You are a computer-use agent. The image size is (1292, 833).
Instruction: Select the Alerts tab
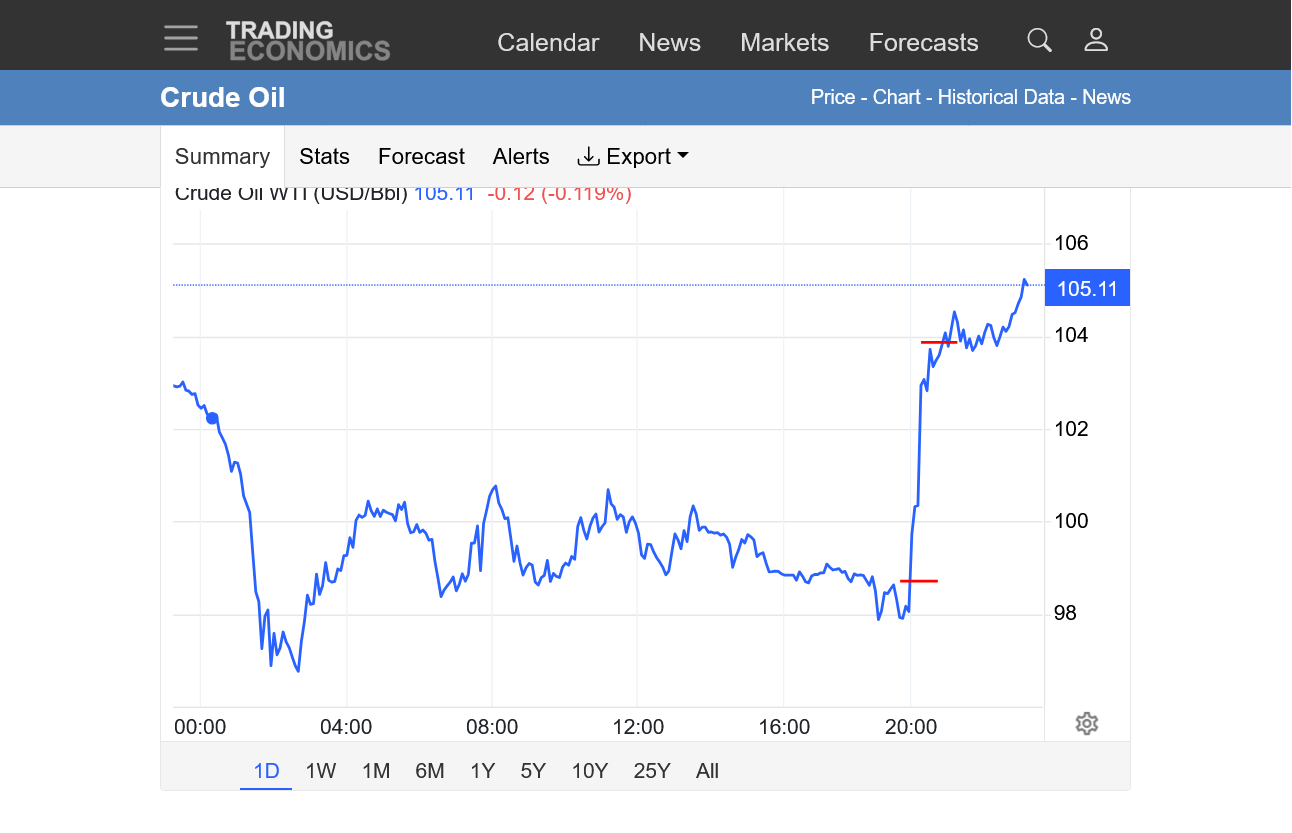(x=520, y=157)
